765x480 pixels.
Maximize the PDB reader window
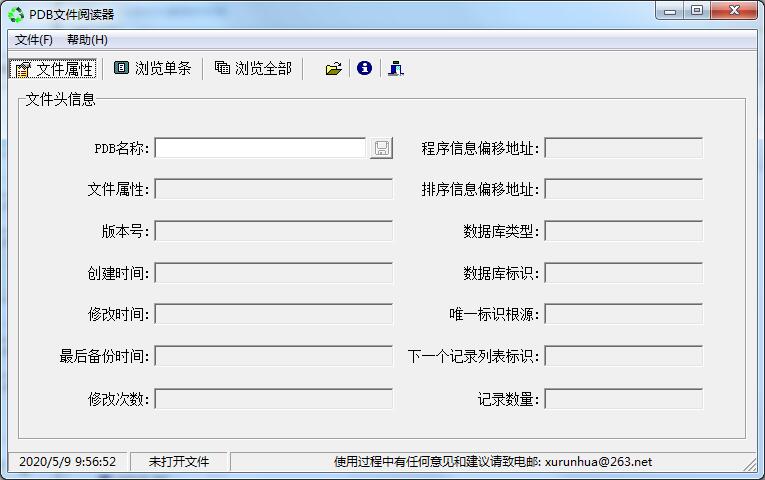(697, 11)
